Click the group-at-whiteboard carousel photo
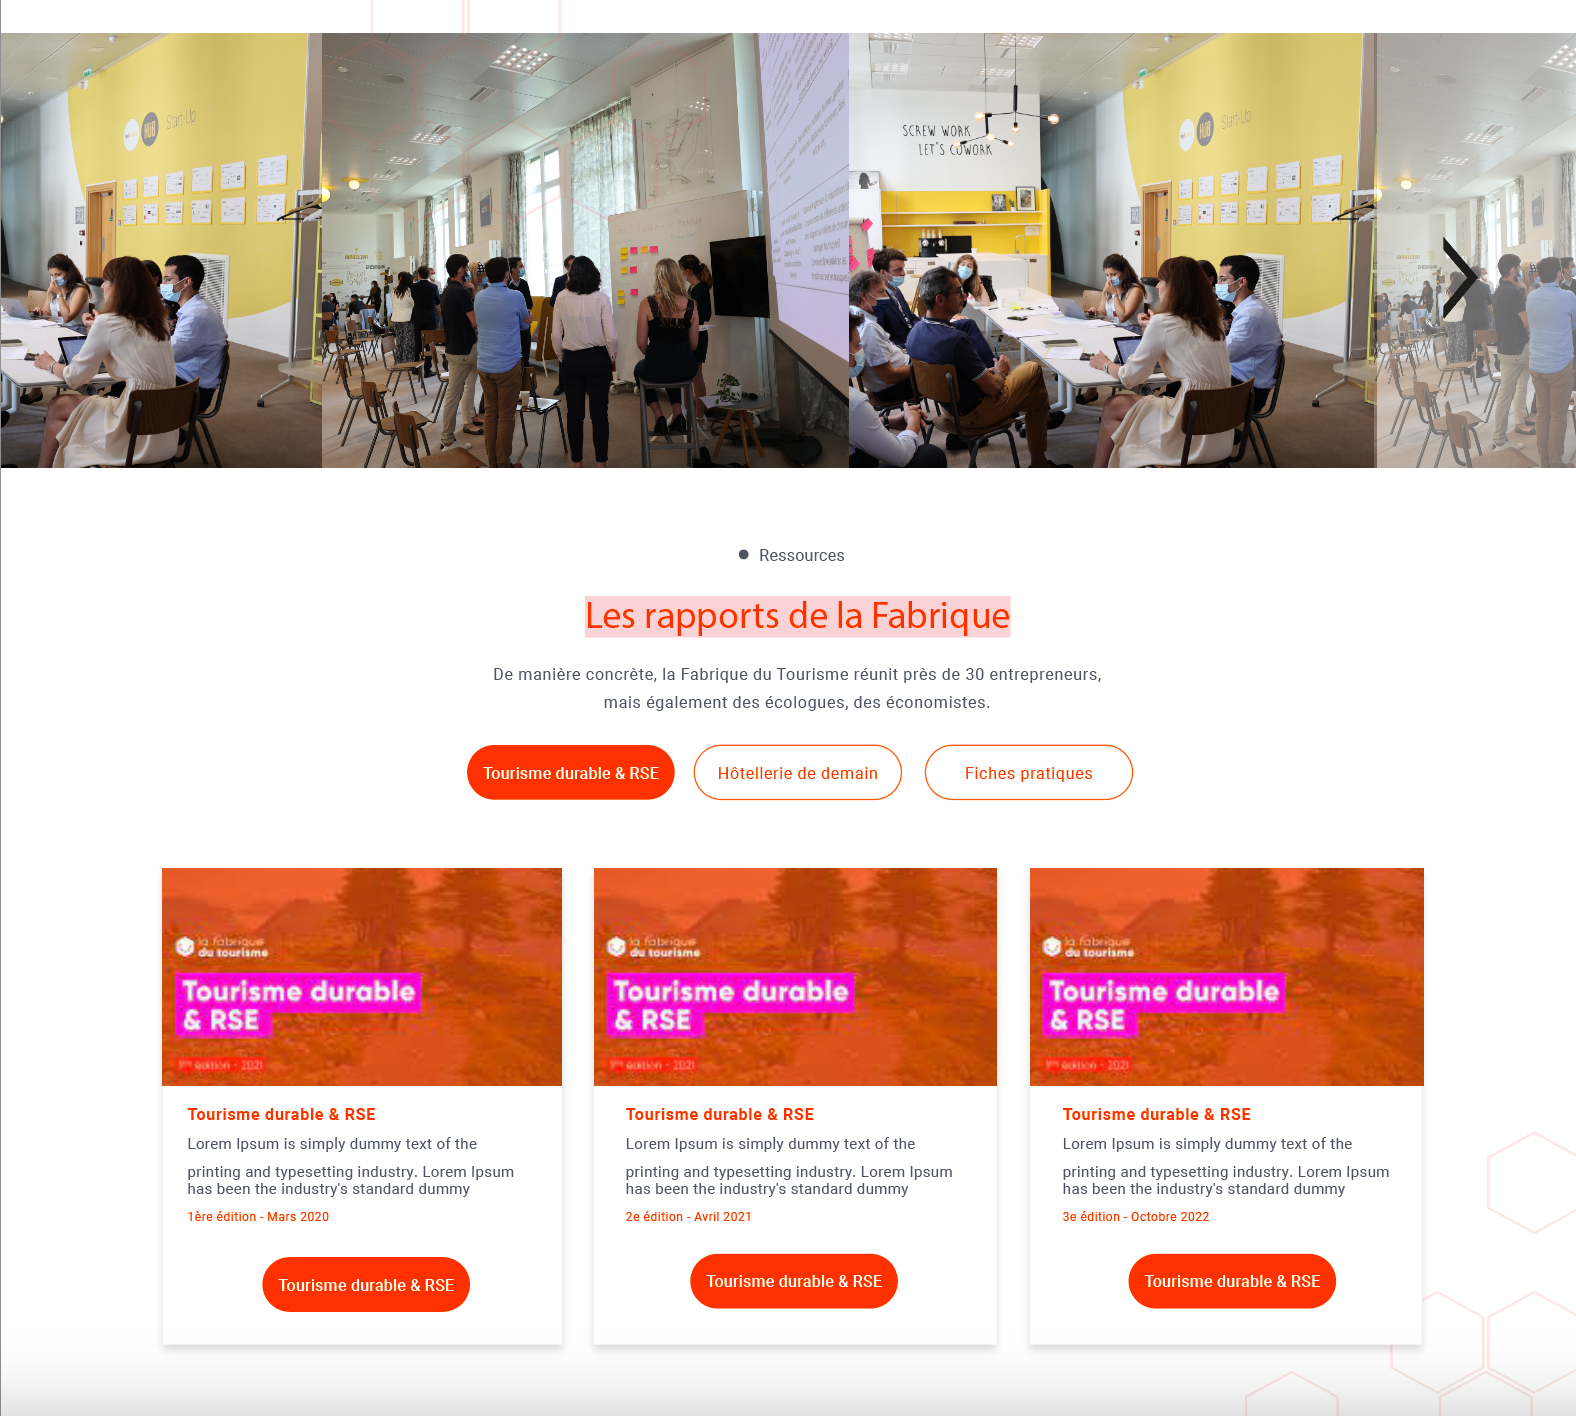1576x1416 pixels. pos(585,250)
